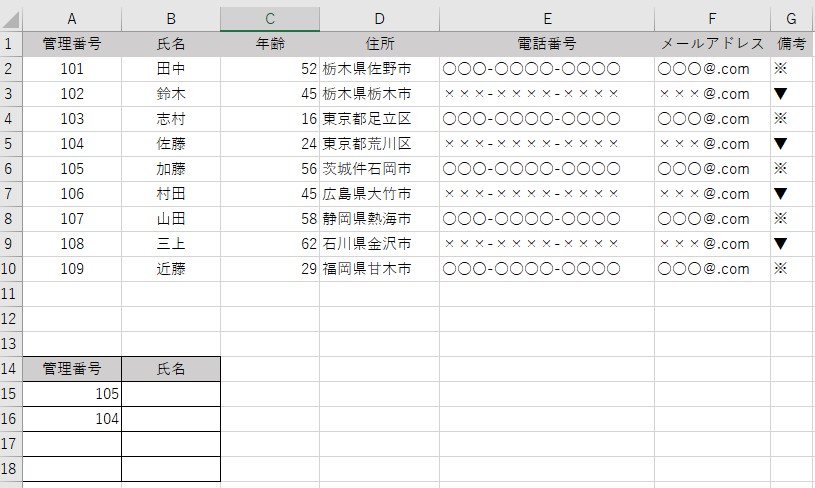Viewport: 815px width, 488px height.
Task: Select address cell 東京都足立区
Action: pos(379,119)
